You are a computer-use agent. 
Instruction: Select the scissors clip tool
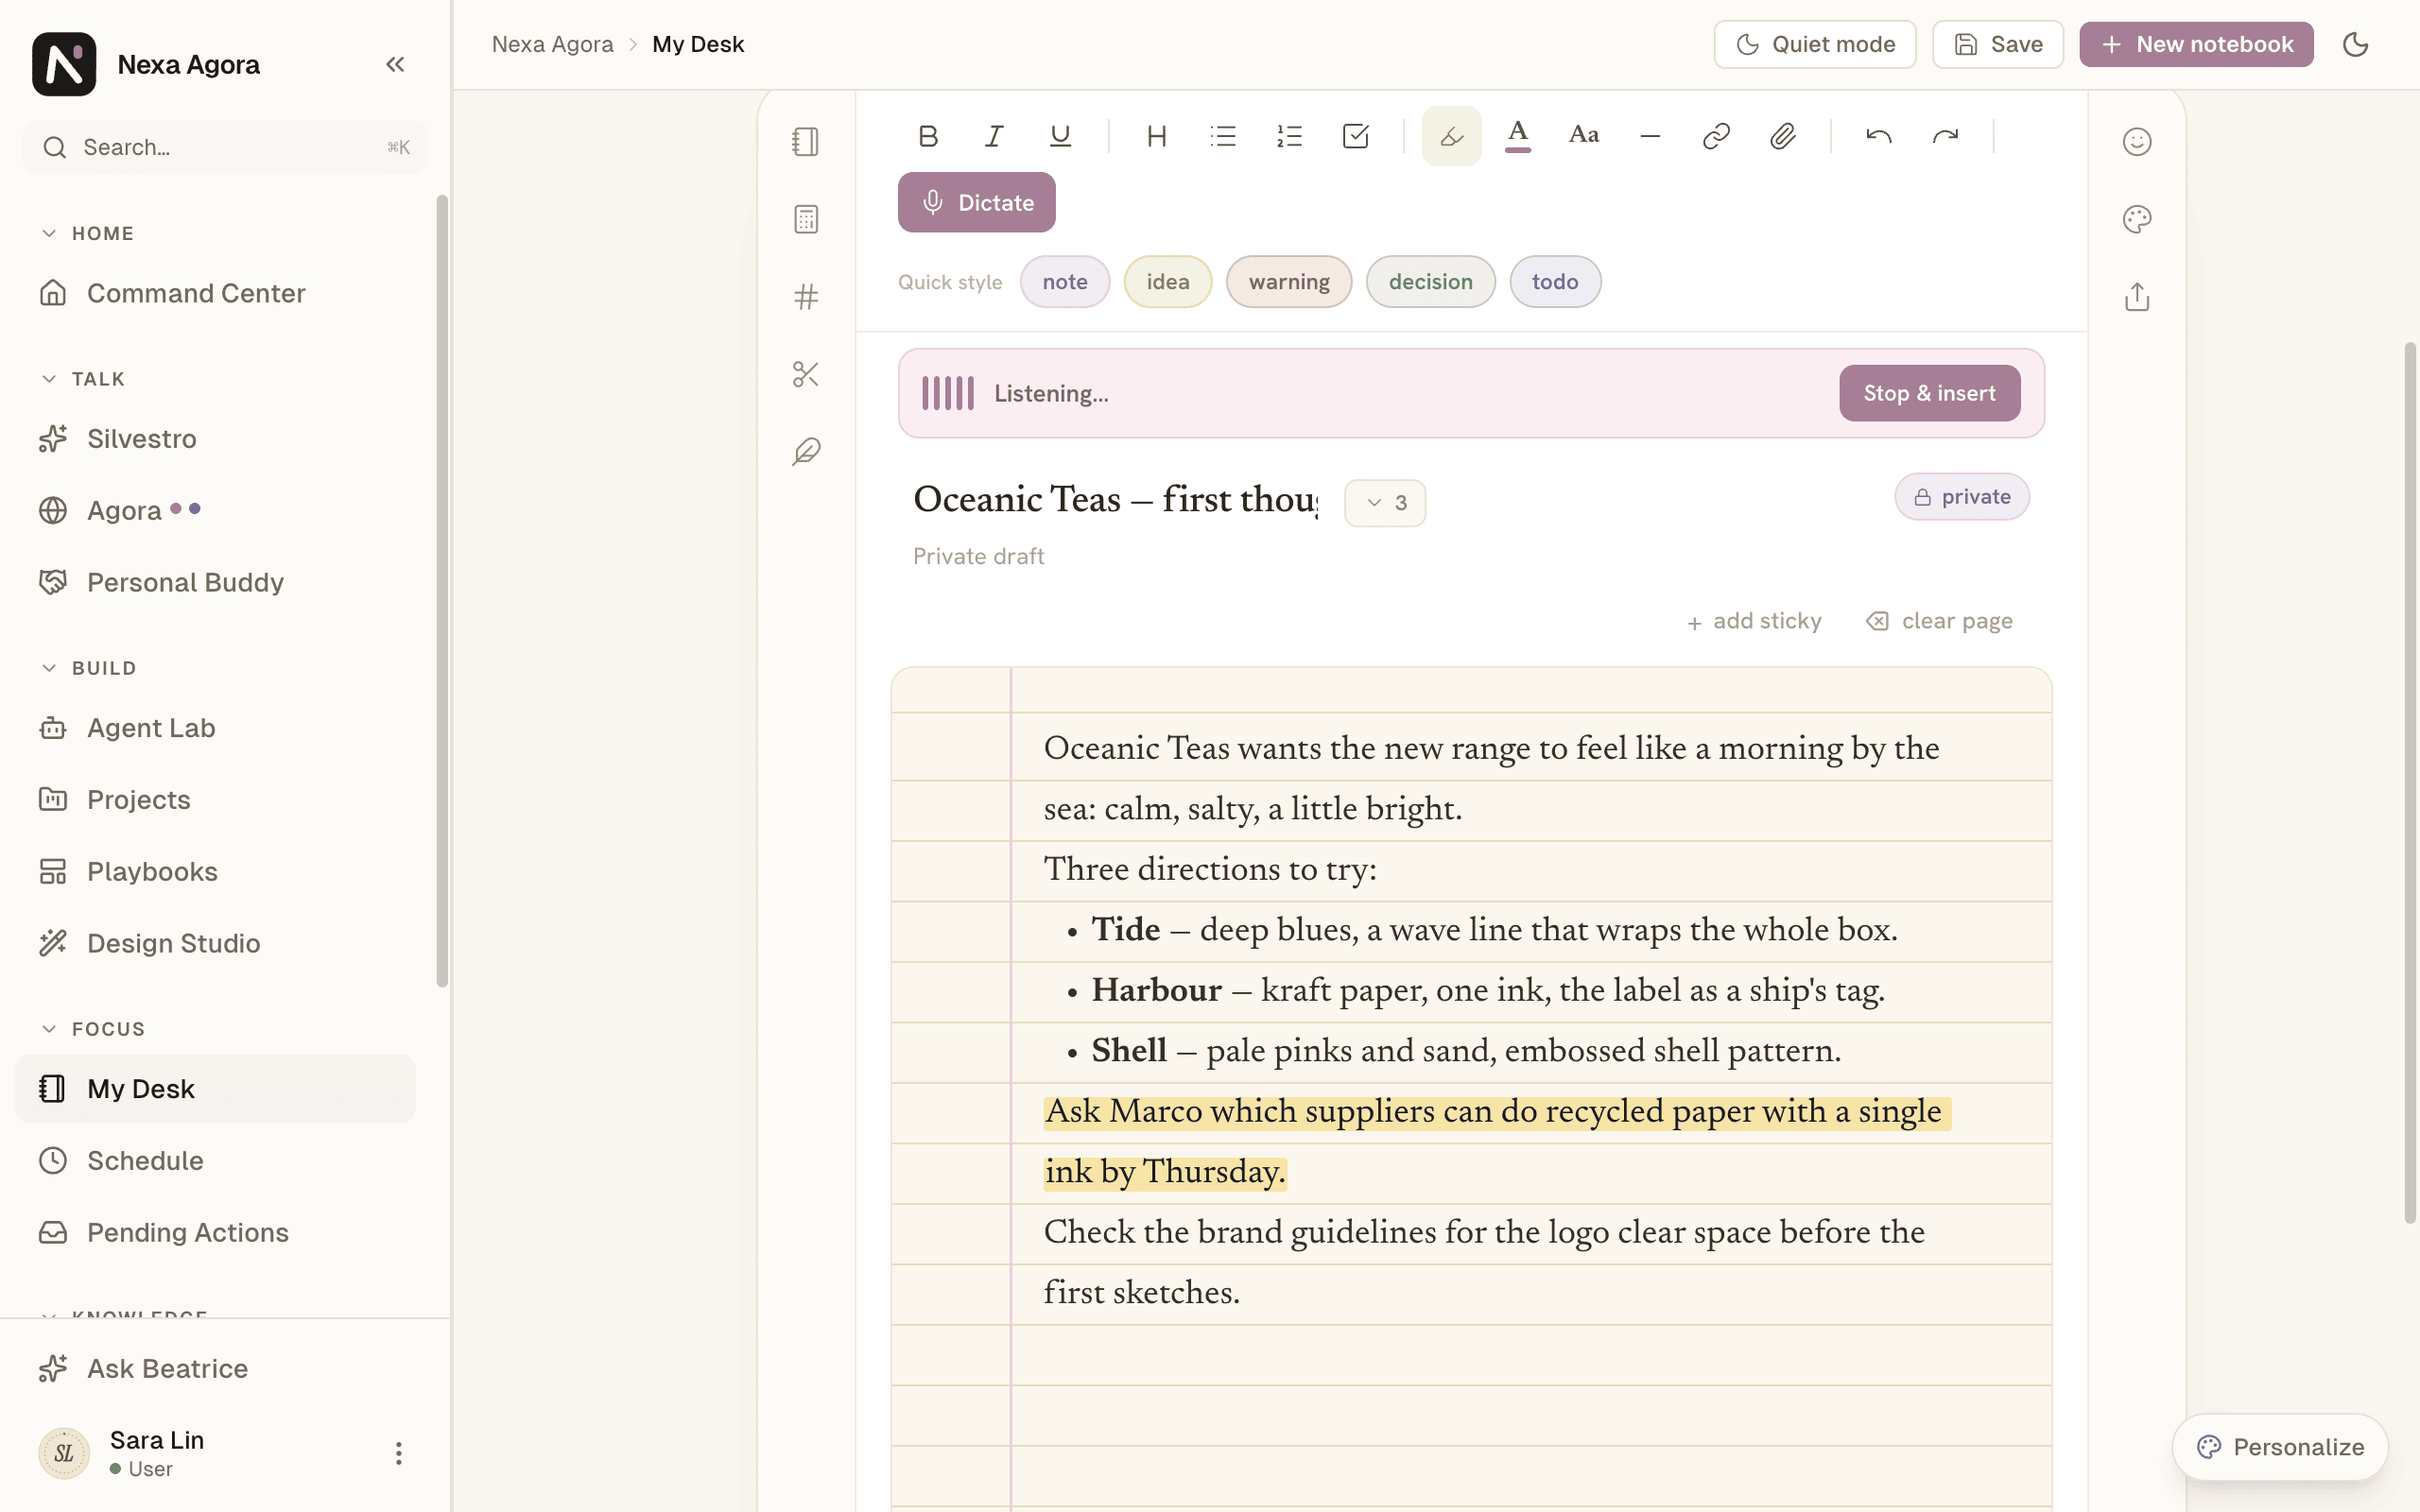coord(806,374)
